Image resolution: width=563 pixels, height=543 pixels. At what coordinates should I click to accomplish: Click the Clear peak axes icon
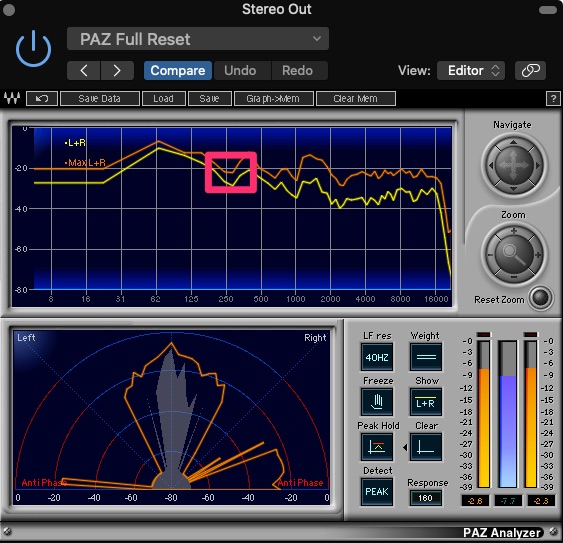point(425,447)
